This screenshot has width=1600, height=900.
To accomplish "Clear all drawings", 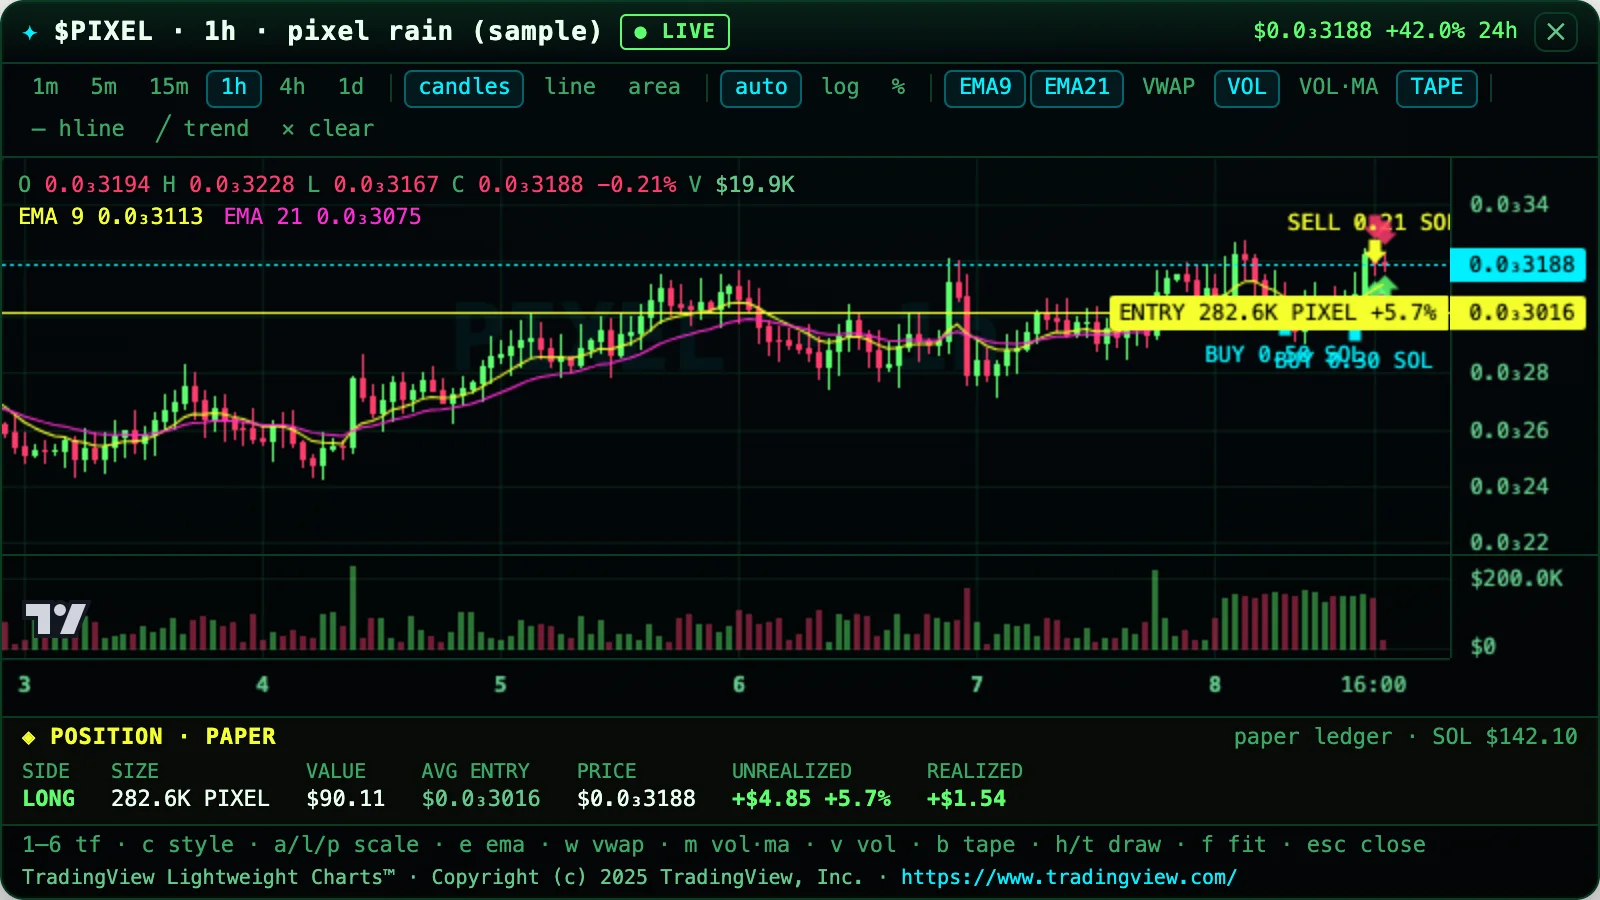I will point(328,129).
